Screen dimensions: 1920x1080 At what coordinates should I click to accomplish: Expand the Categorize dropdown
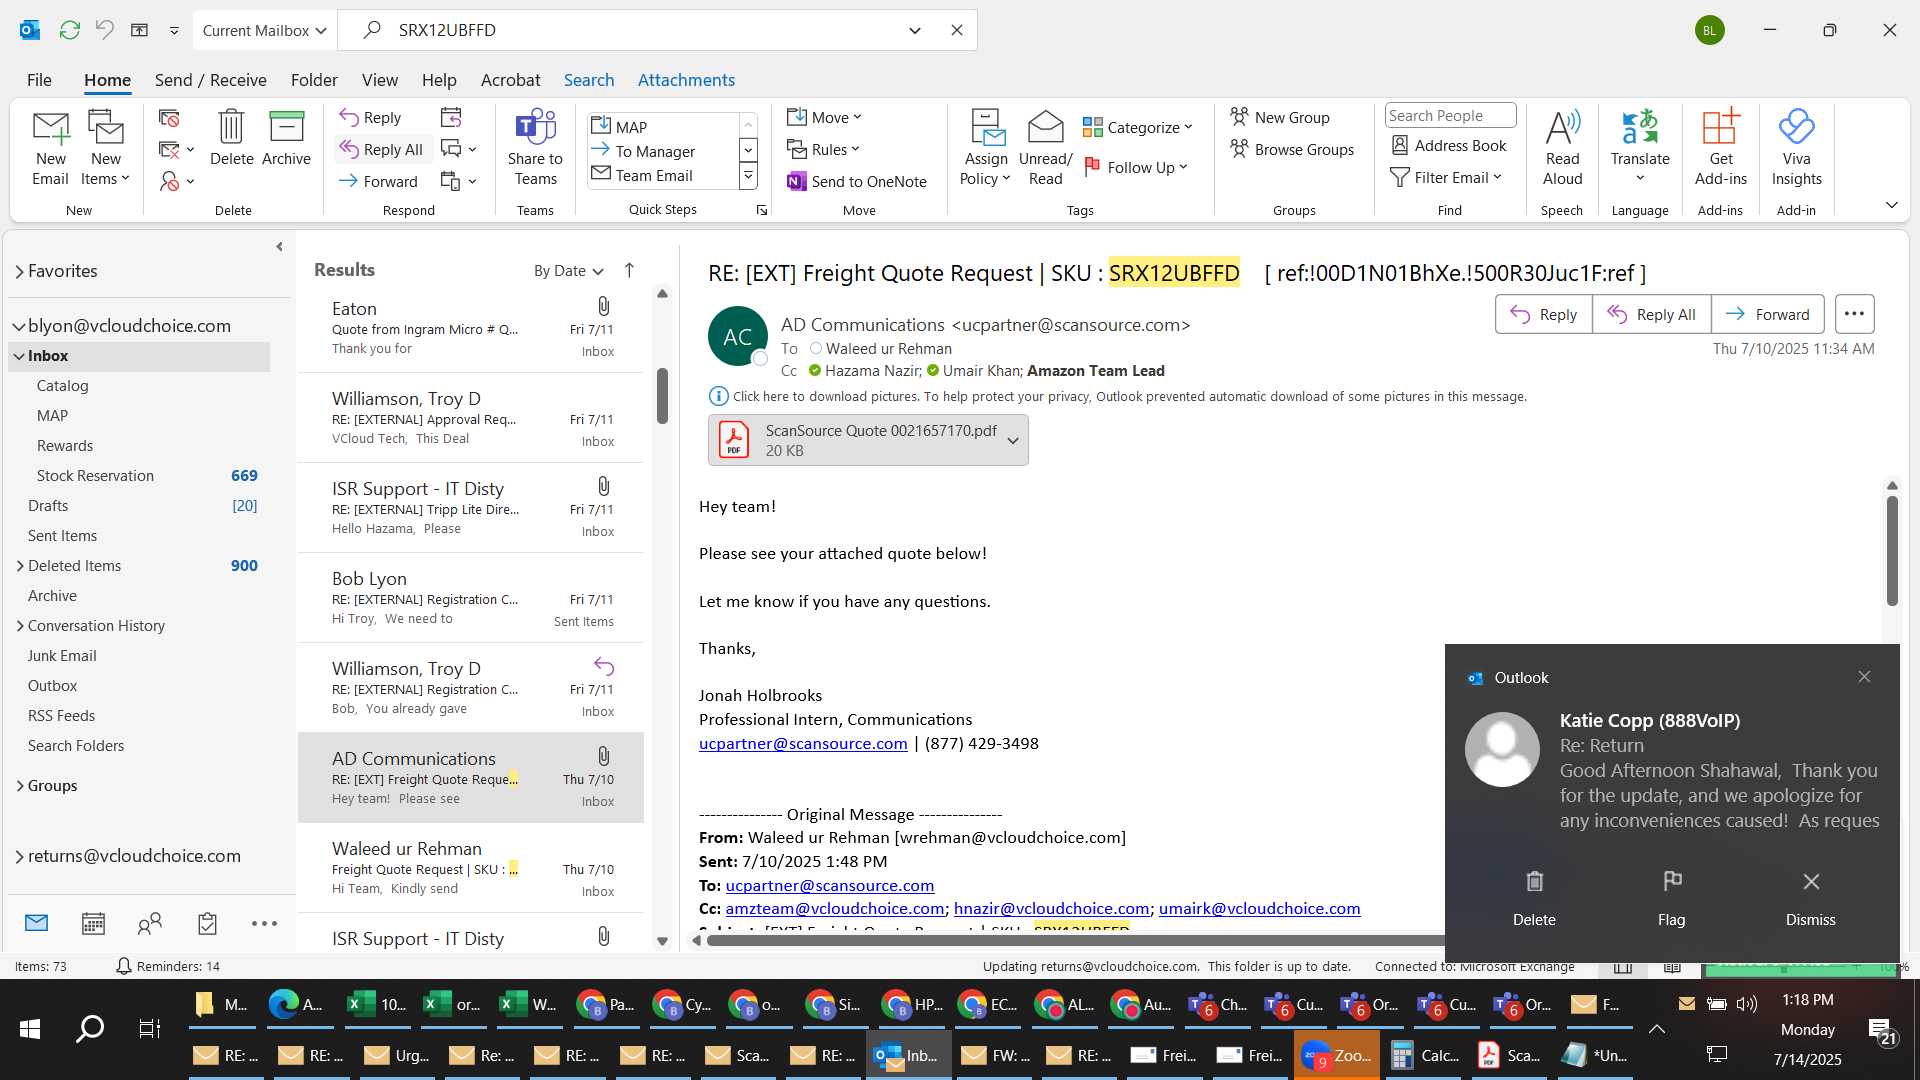(x=1138, y=127)
